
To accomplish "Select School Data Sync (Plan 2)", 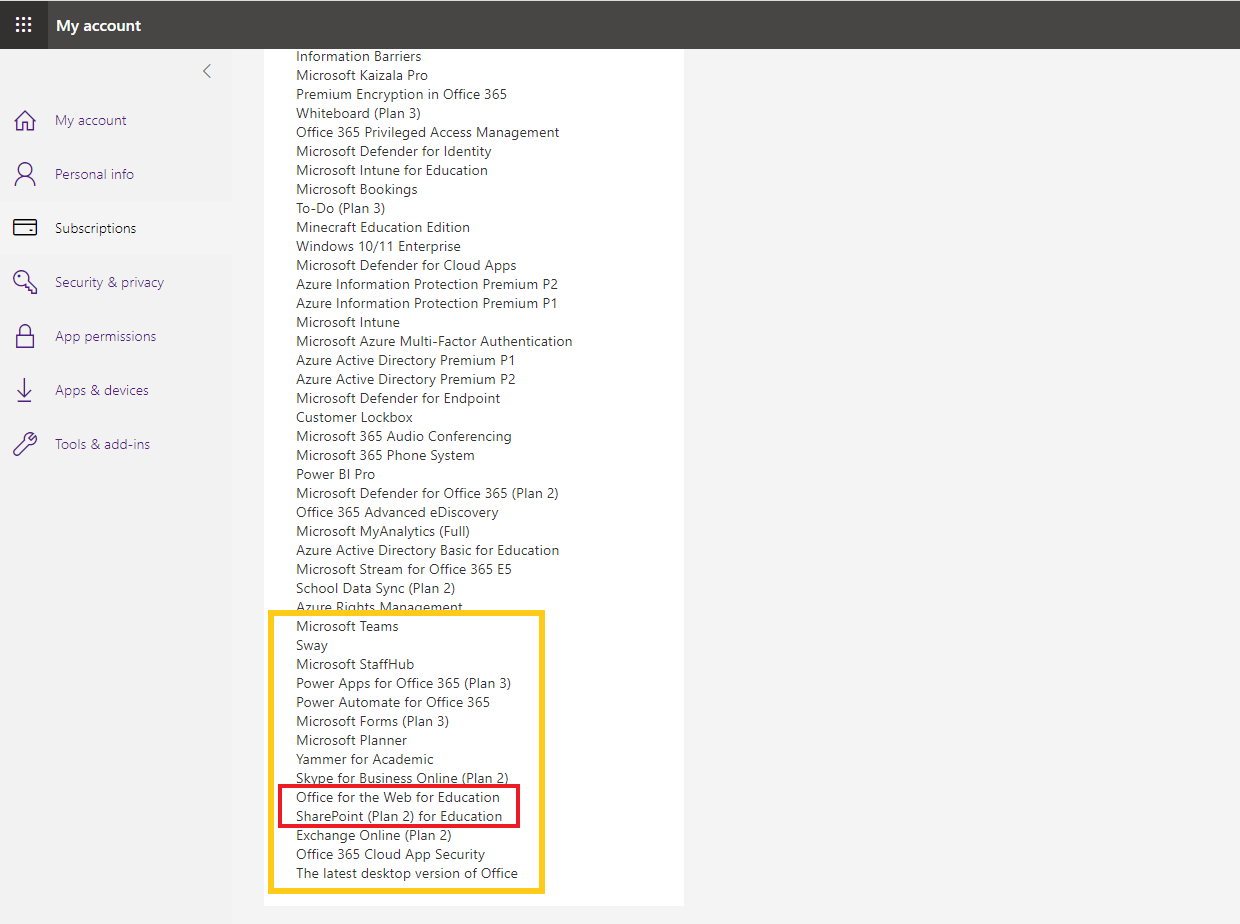I will pos(376,588).
